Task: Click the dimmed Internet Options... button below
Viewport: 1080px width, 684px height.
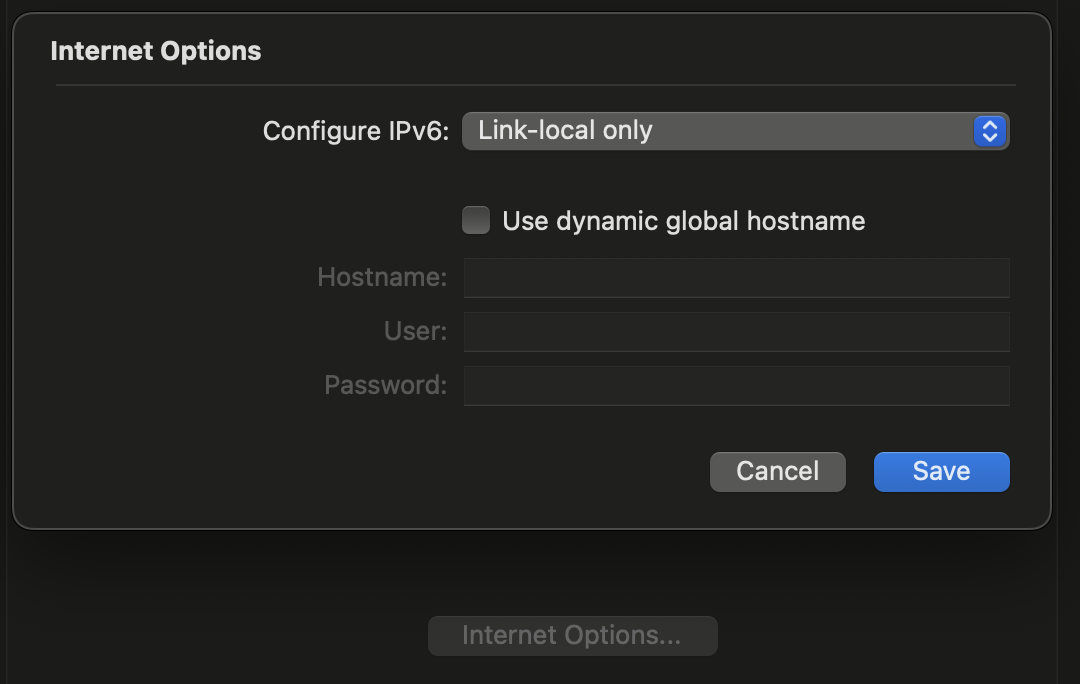Action: 572,636
